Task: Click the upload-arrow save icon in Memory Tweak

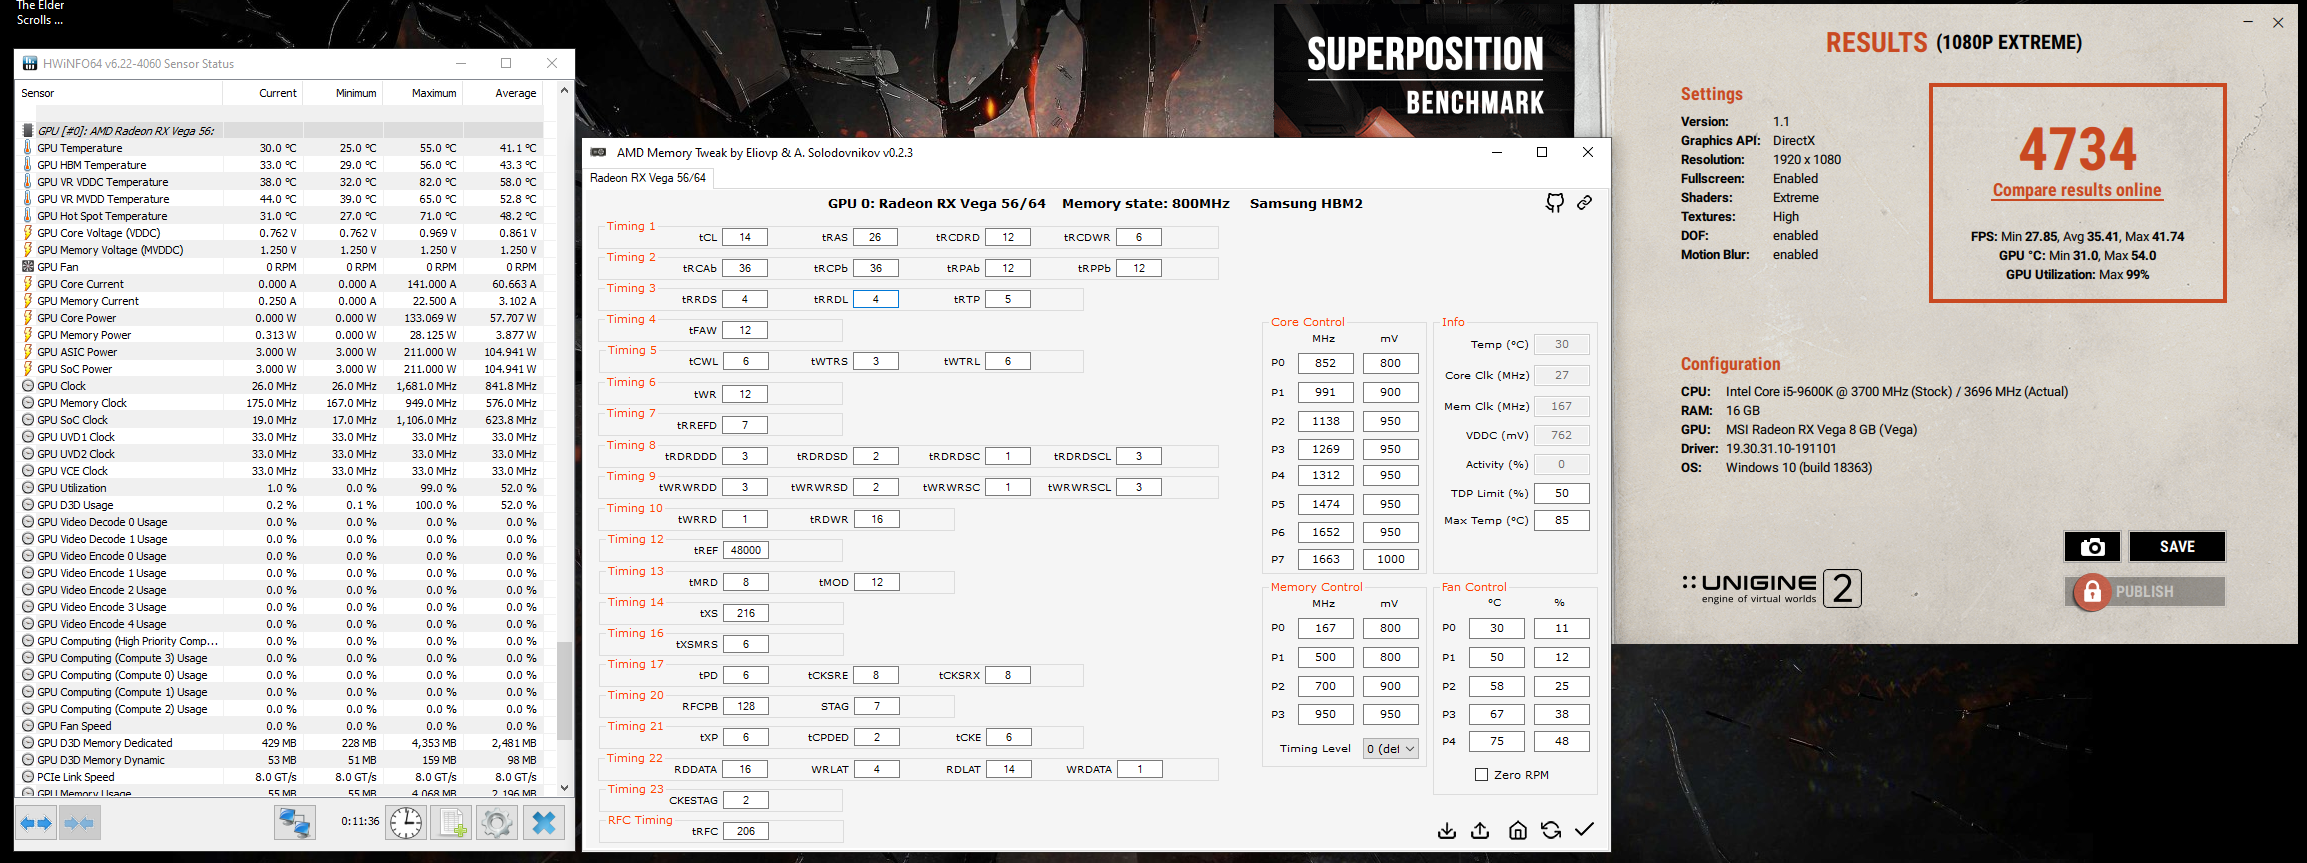Action: coord(1481,830)
